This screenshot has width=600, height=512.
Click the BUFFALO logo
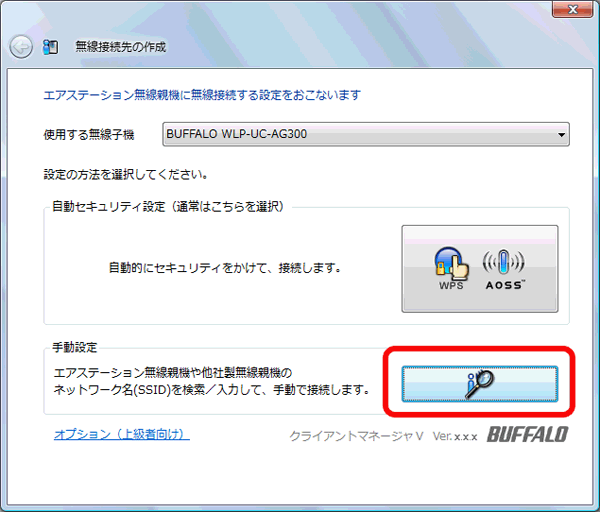pos(527,435)
